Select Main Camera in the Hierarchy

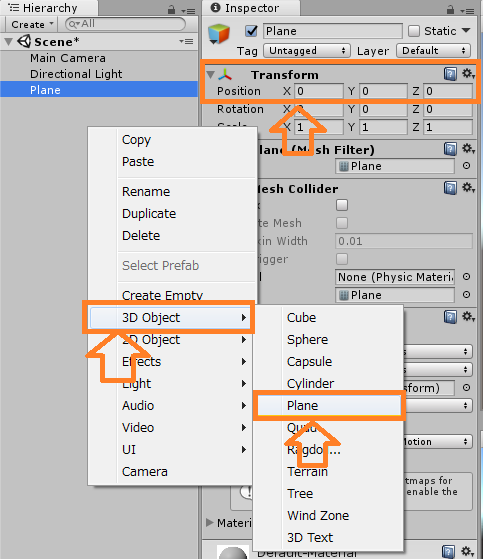[68, 58]
